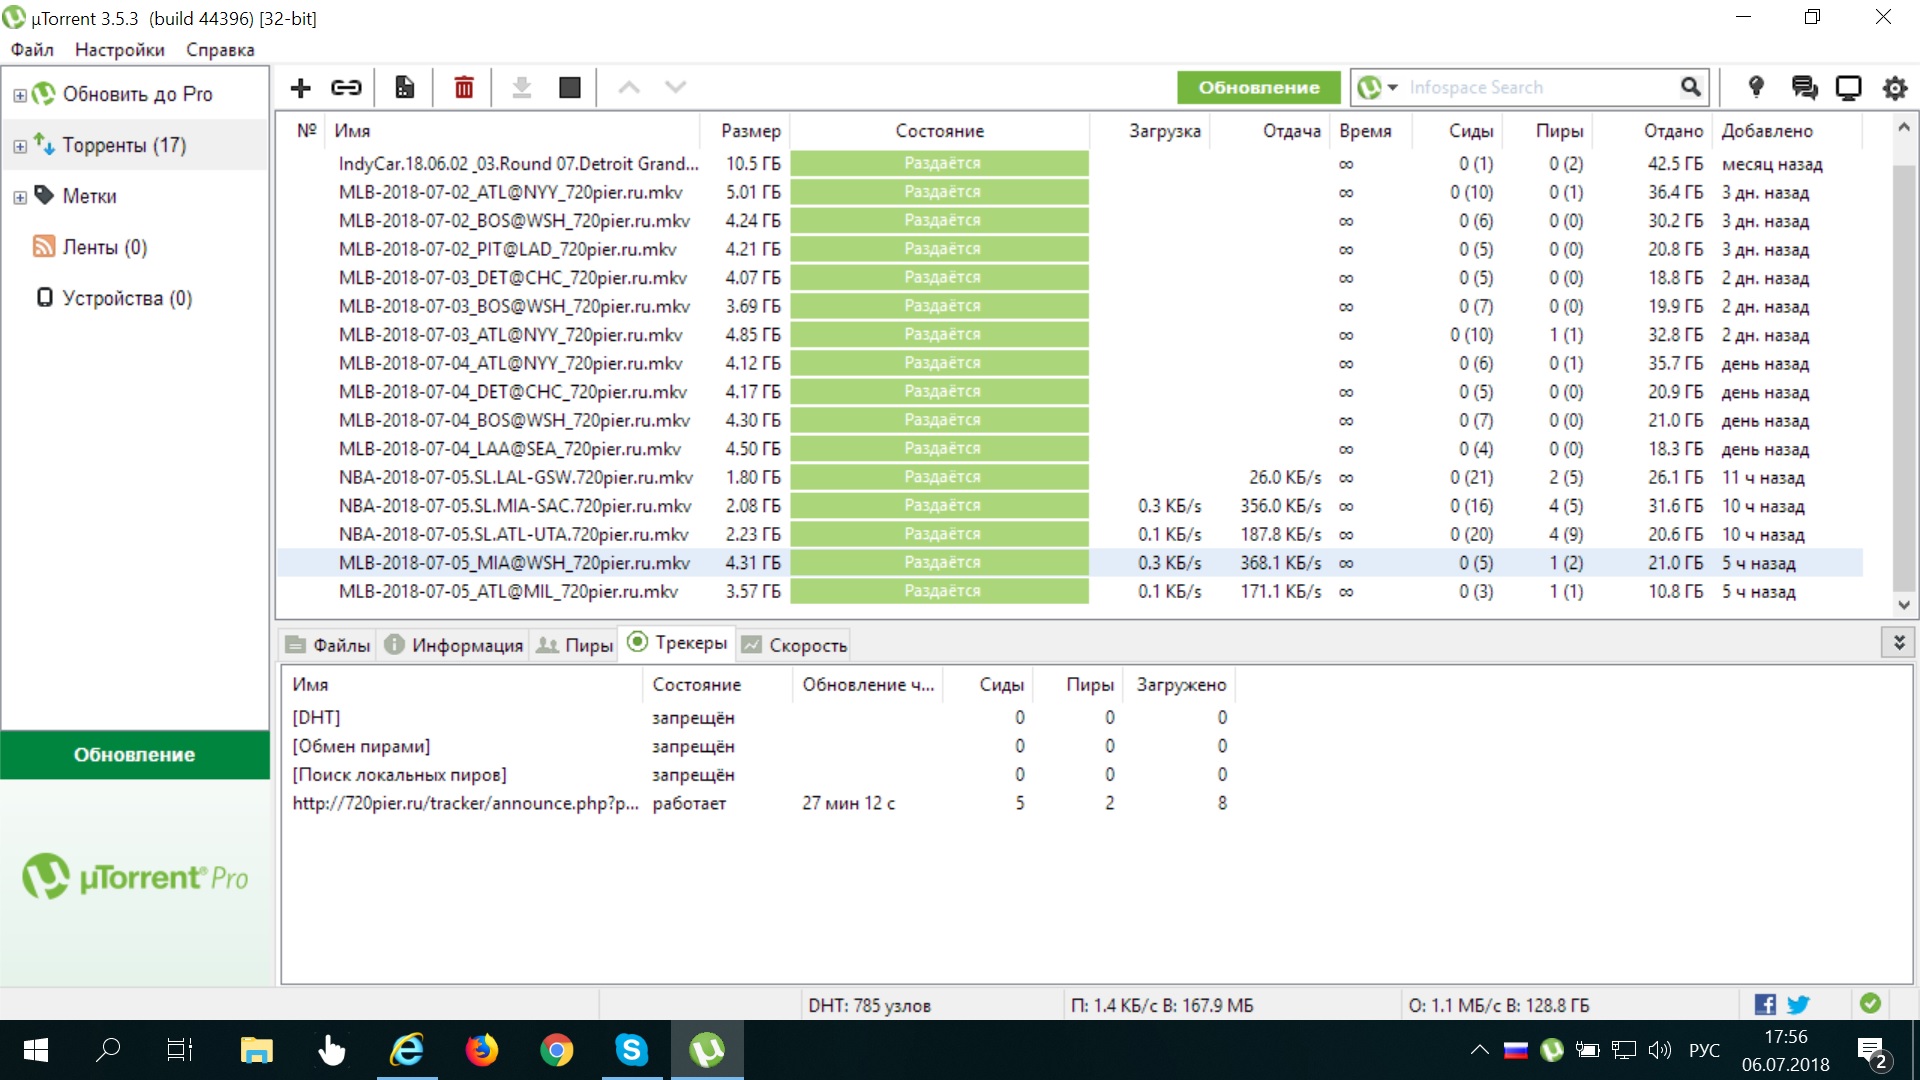This screenshot has height=1080, width=1920.
Task: Click the Add Torrent plus icon
Action: click(x=300, y=88)
